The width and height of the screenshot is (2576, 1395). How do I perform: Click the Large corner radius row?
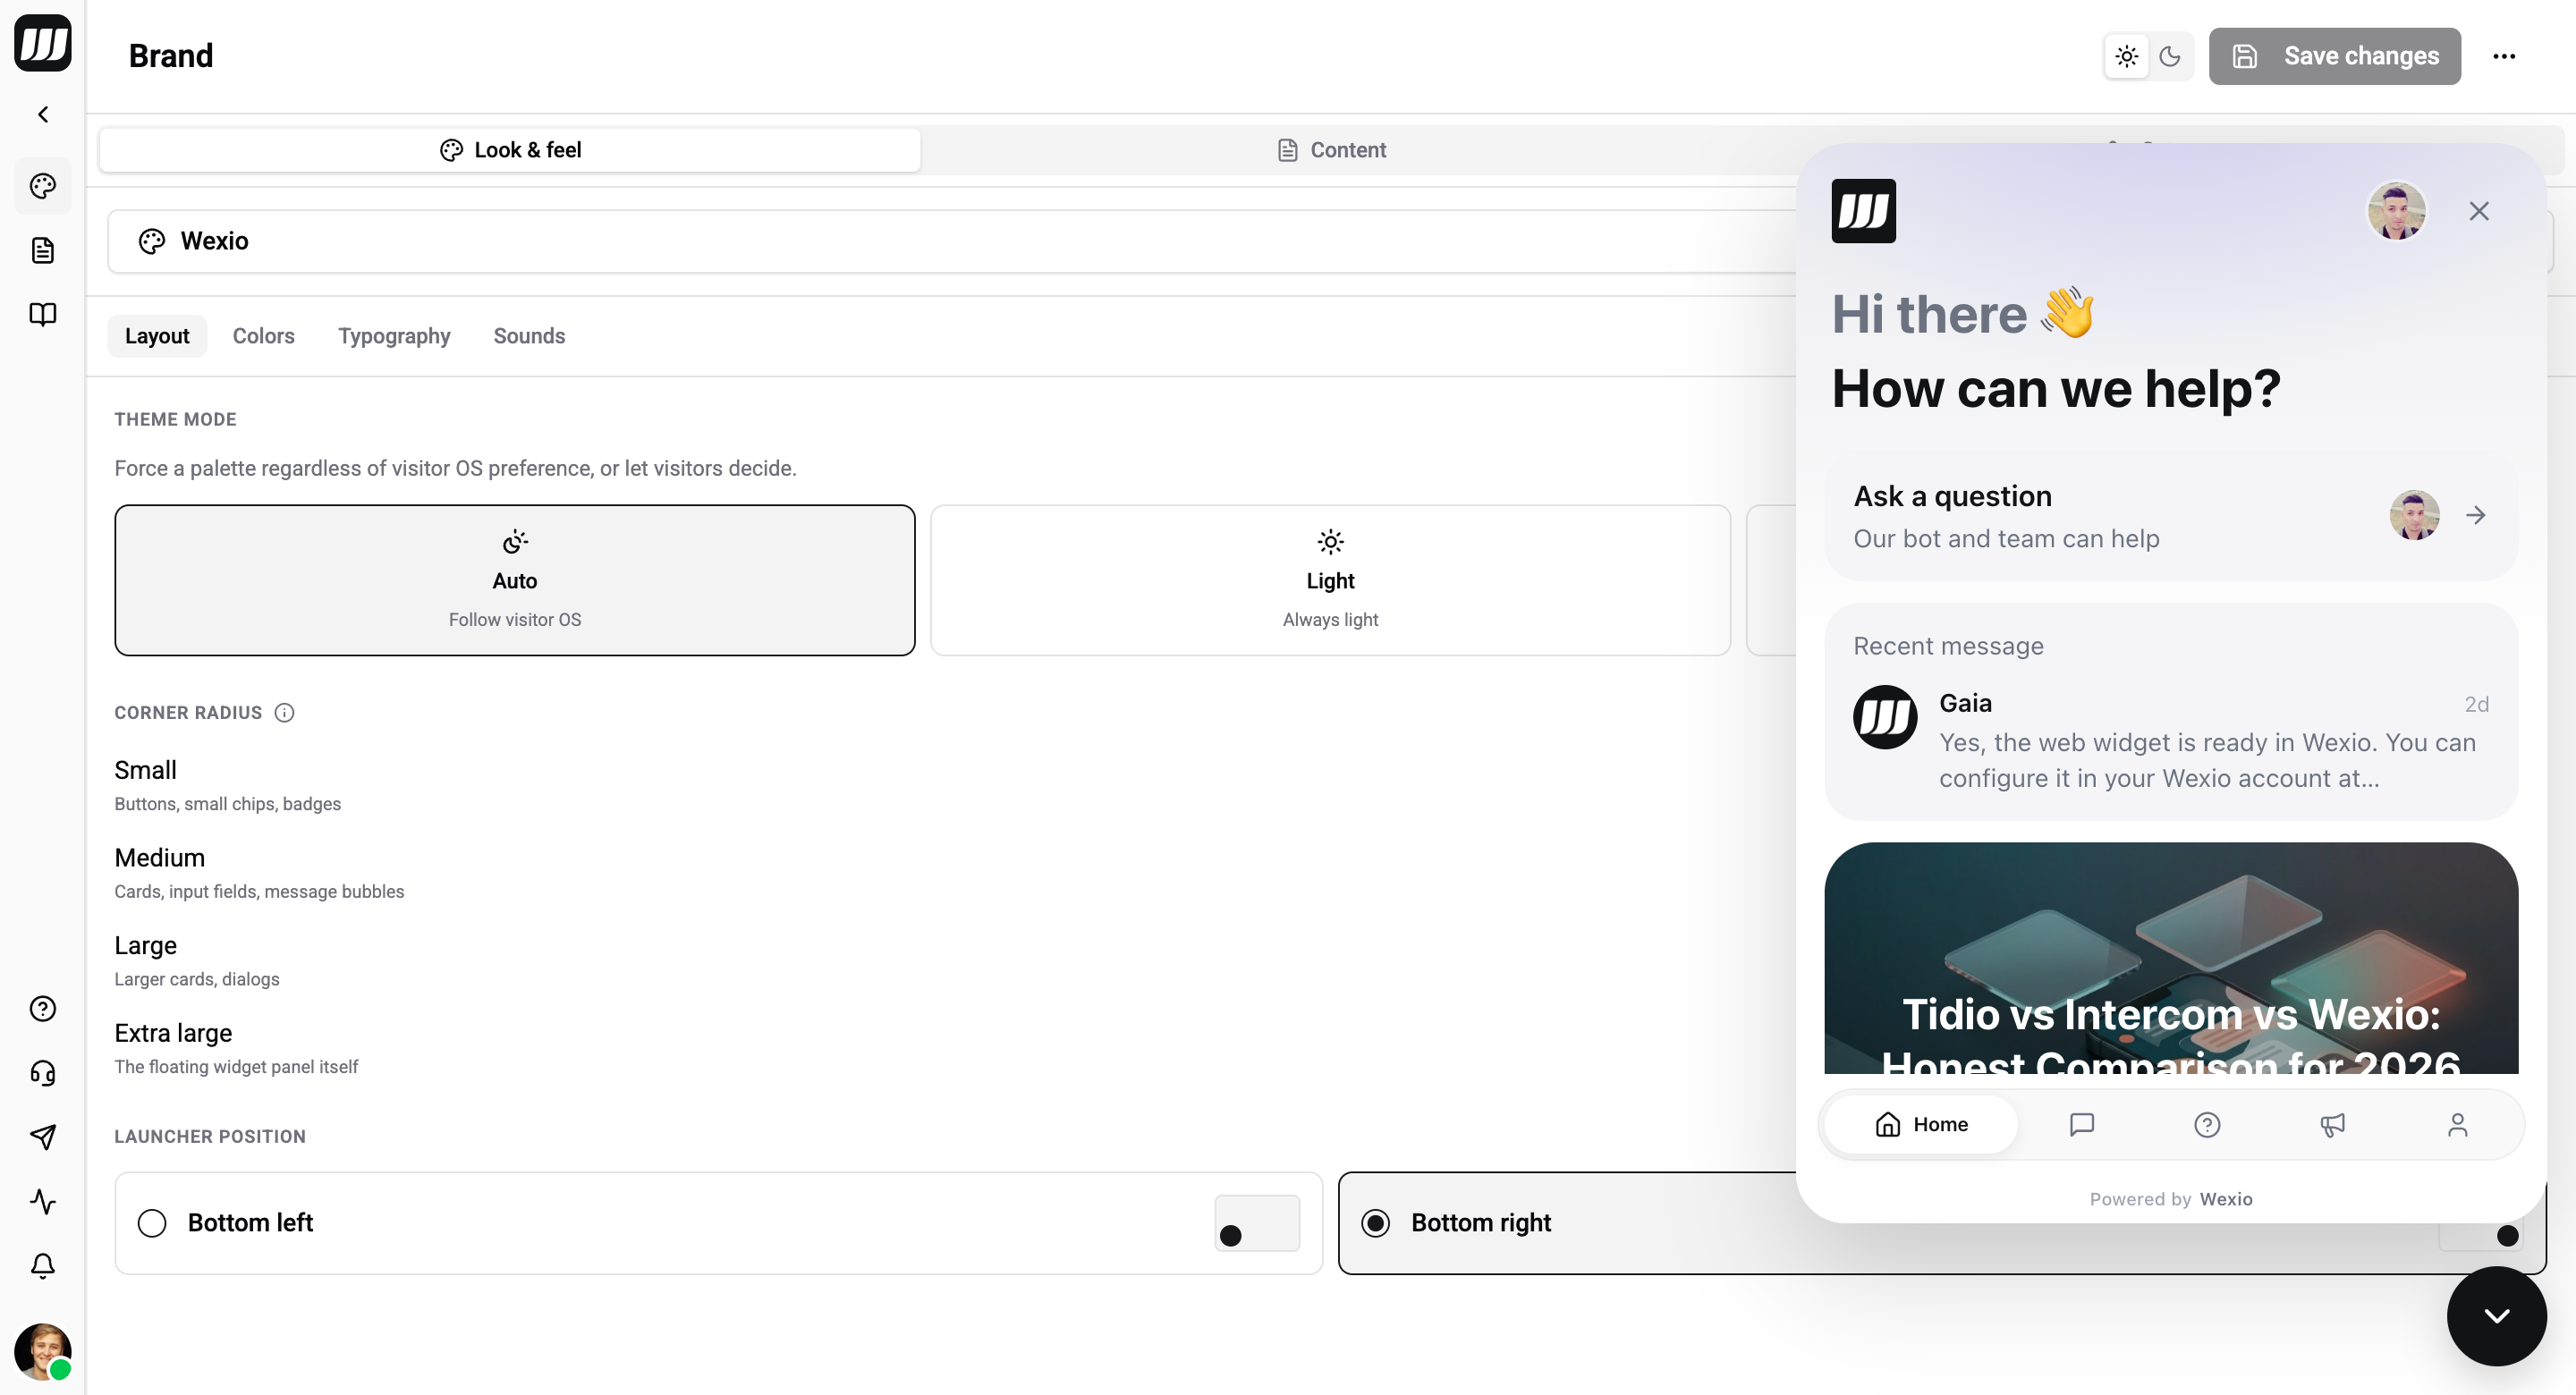[197, 960]
